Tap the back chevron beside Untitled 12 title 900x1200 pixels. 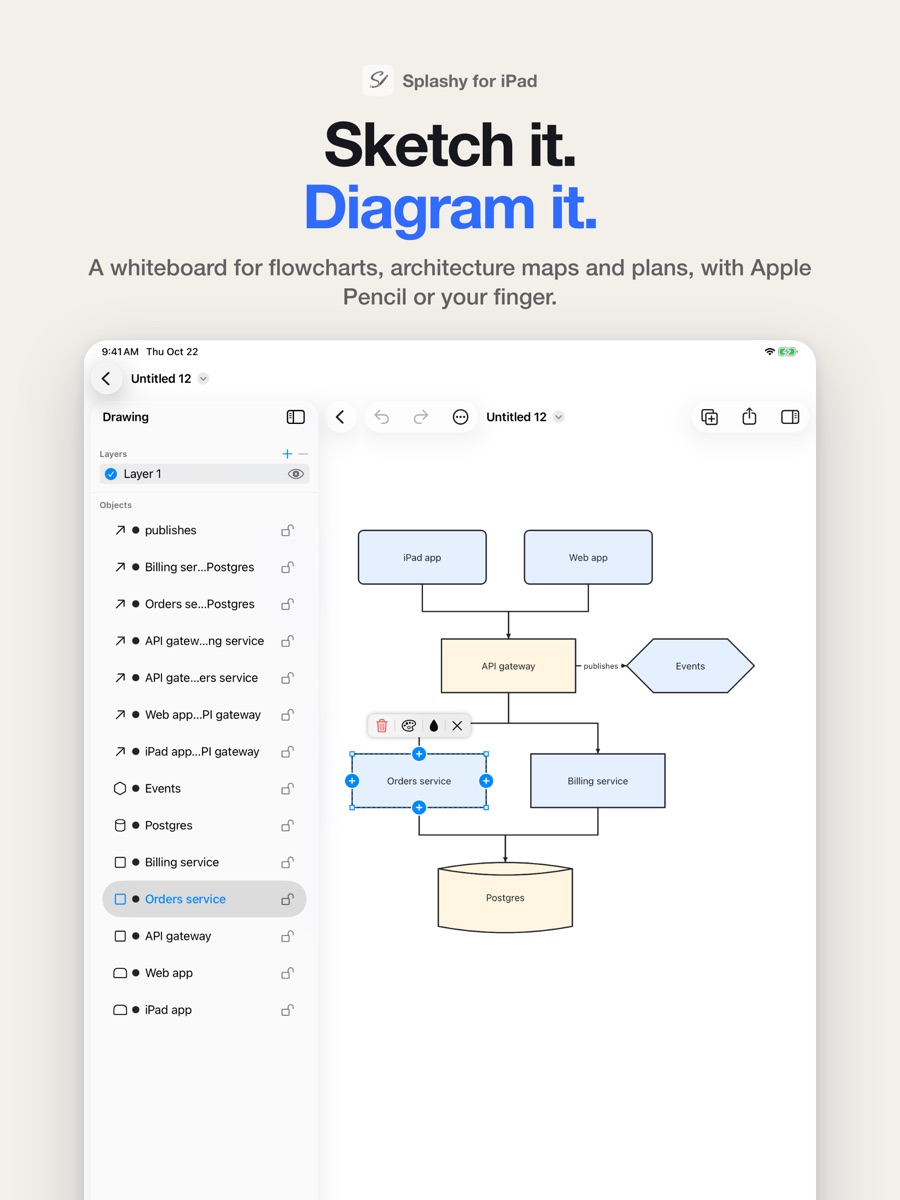pos(106,379)
